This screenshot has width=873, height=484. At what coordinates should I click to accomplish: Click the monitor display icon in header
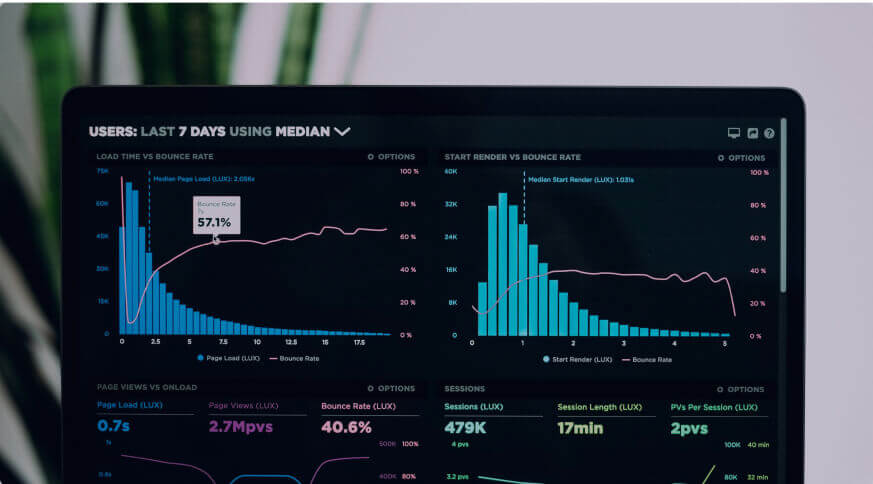(734, 133)
